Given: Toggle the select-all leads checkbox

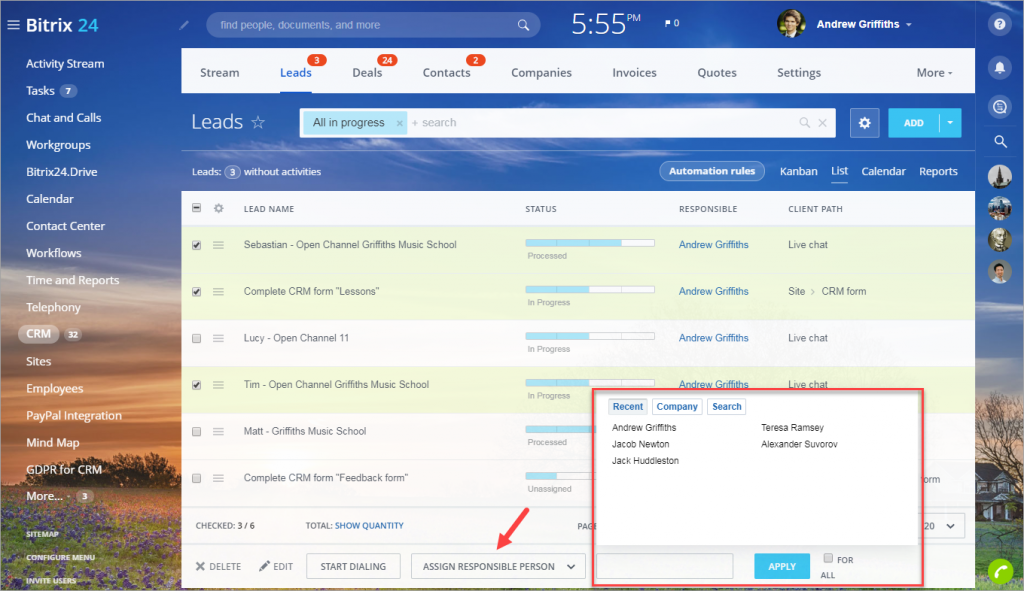Looking at the screenshot, I should click(197, 208).
